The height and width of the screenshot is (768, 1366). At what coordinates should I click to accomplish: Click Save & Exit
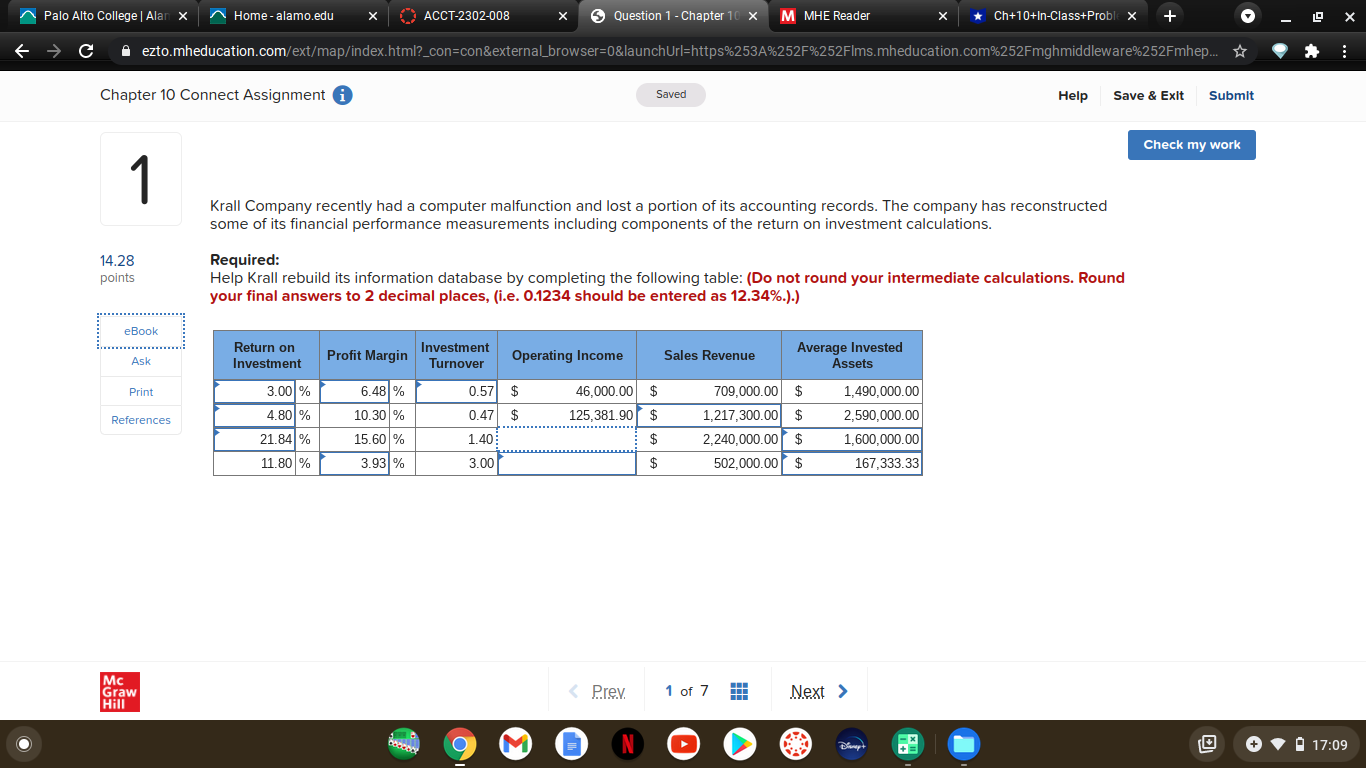click(1148, 95)
